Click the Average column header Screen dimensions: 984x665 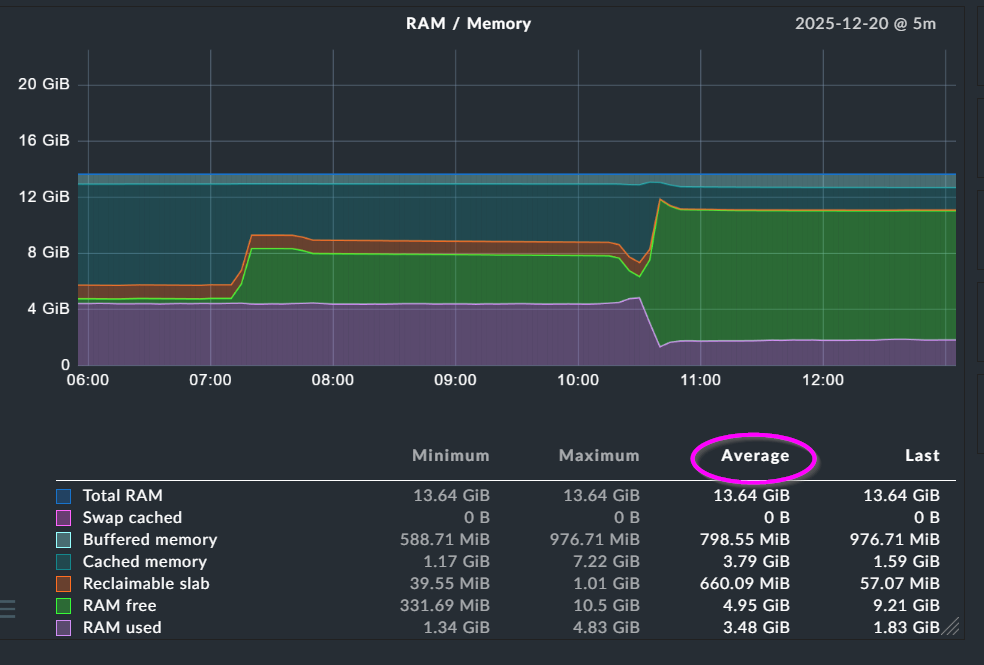tap(755, 456)
